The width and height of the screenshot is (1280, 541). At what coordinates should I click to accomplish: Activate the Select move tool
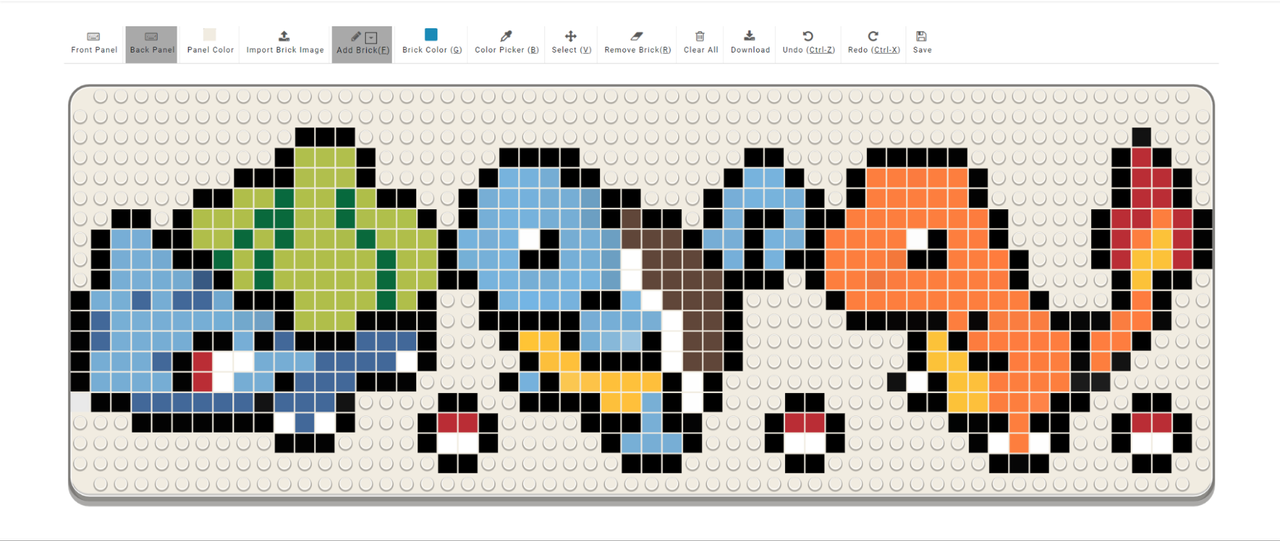571,36
